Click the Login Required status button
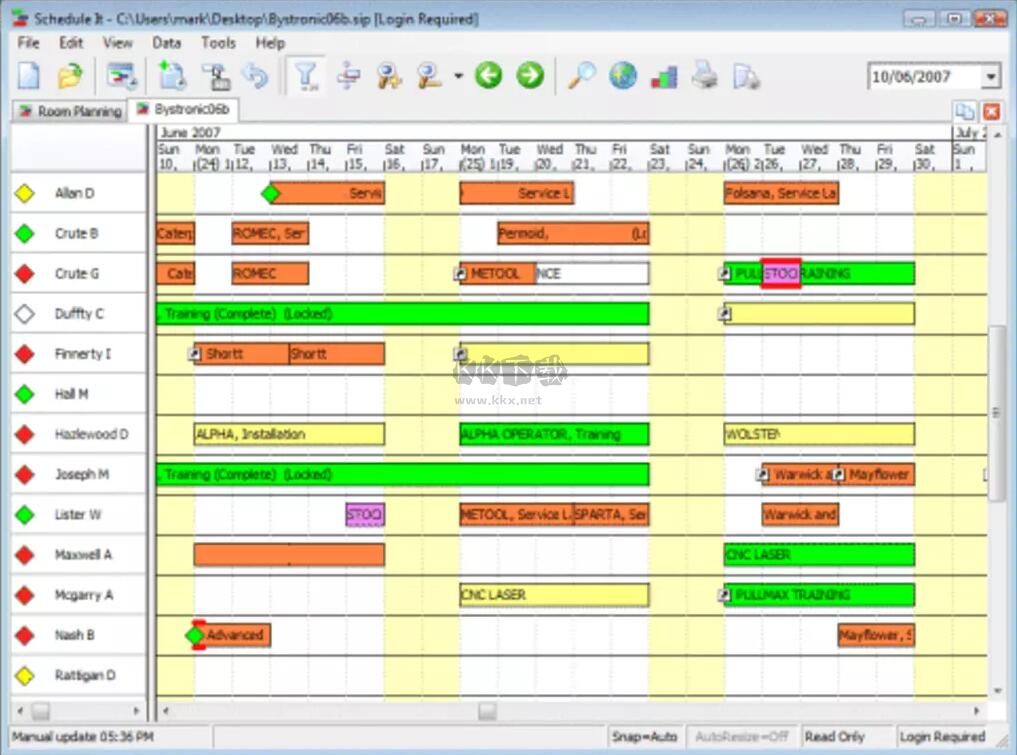The image size is (1017, 755). pyautogui.click(x=941, y=736)
